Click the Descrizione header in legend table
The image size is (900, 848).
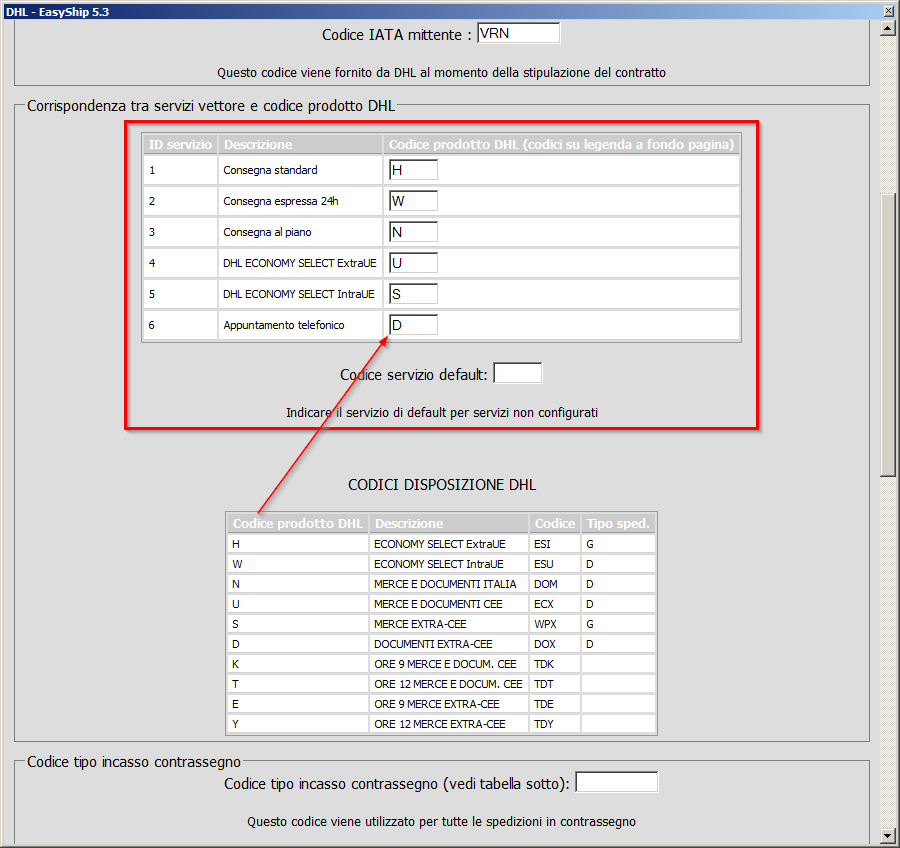(449, 523)
